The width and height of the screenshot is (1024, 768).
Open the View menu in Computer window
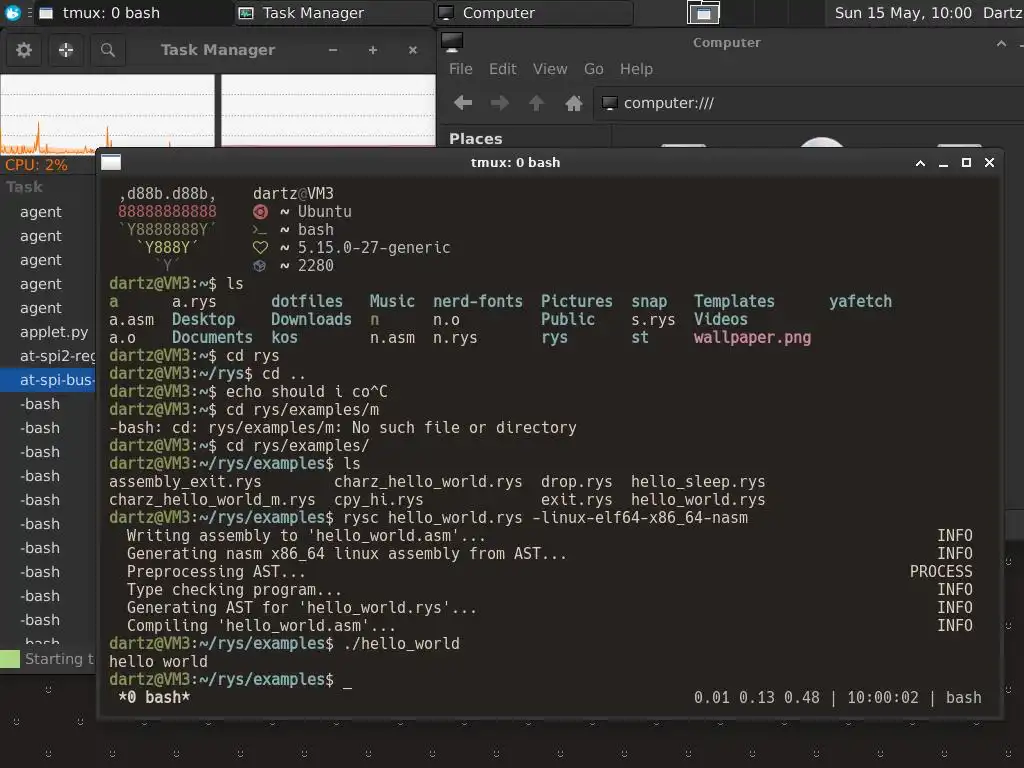pos(550,69)
